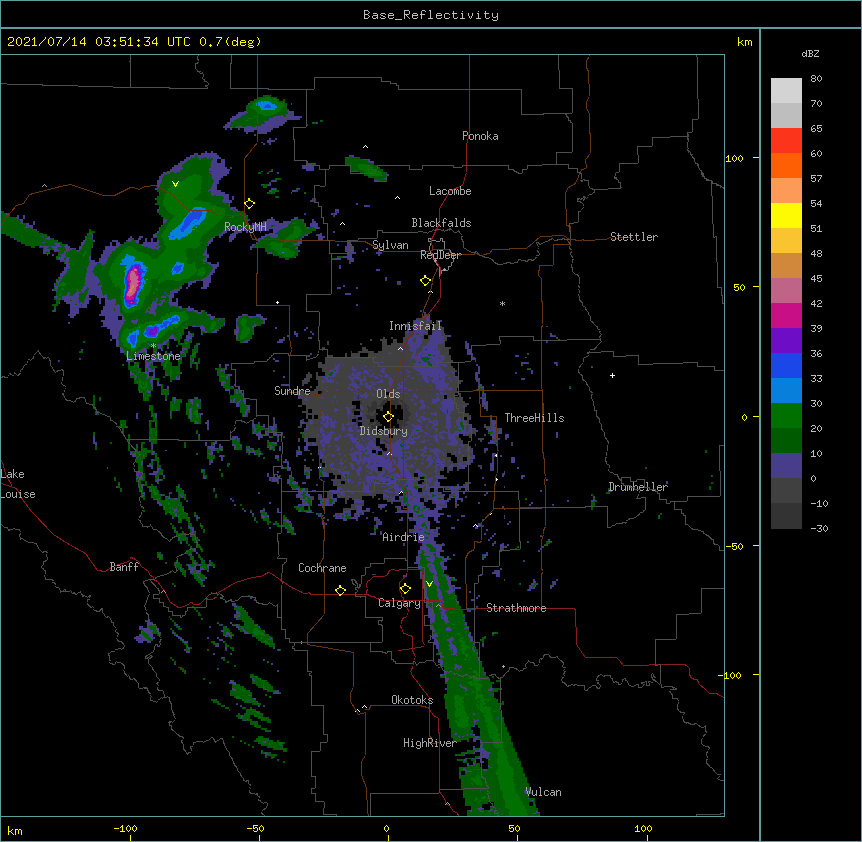
Task: Click the yellow marker near RockyMH
Action: click(249, 204)
